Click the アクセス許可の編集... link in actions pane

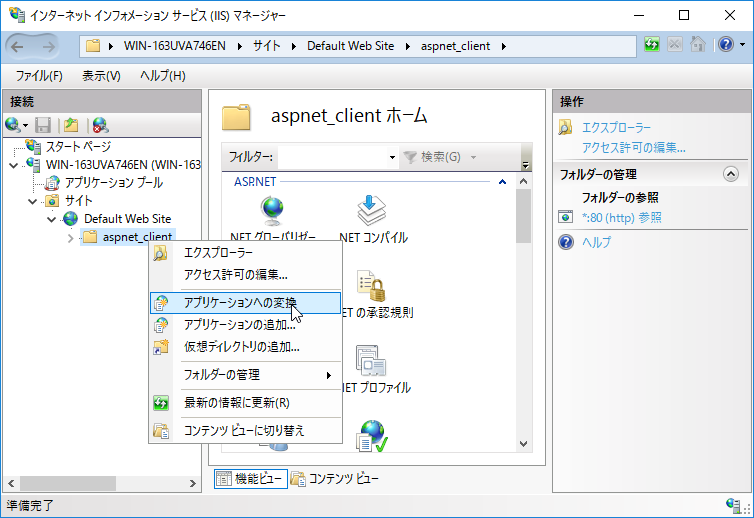tap(633, 147)
